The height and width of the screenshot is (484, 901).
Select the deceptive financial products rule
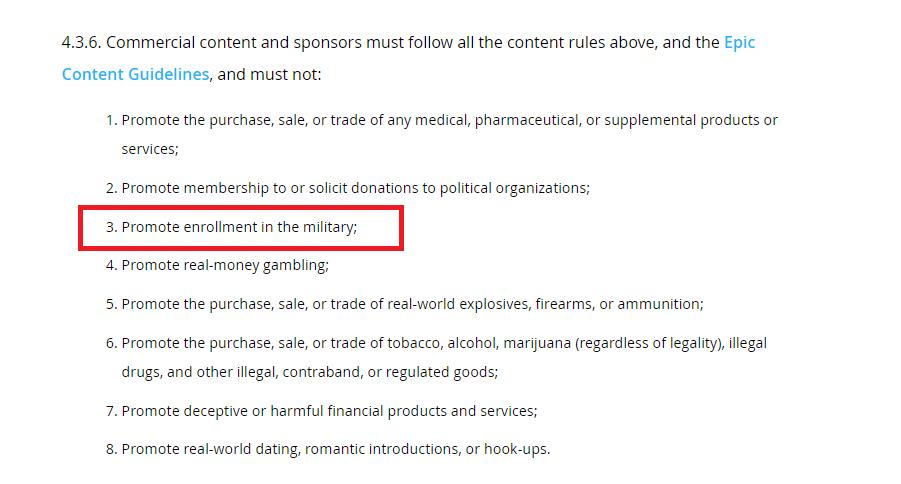(329, 411)
